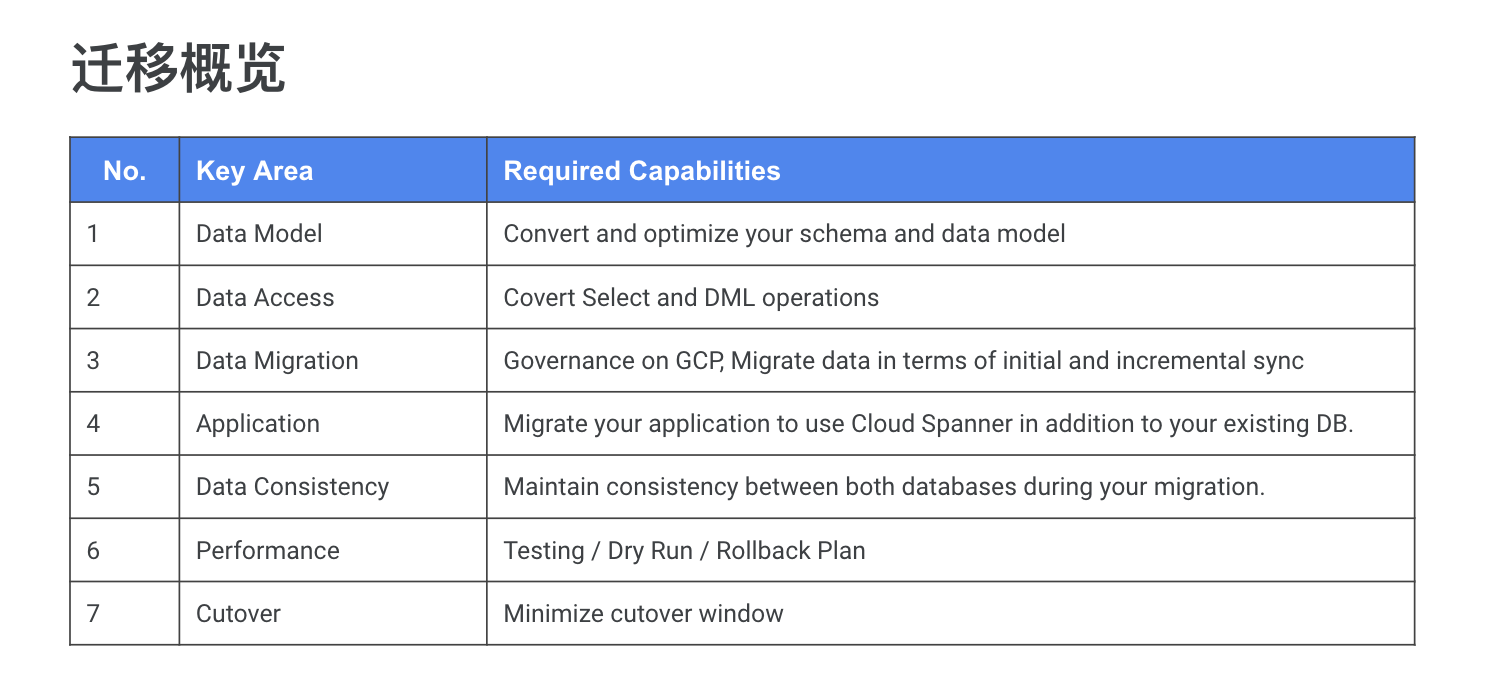Screen dimensions: 1488x680
Task: Click the Governance on GCP description
Action: click(x=903, y=361)
